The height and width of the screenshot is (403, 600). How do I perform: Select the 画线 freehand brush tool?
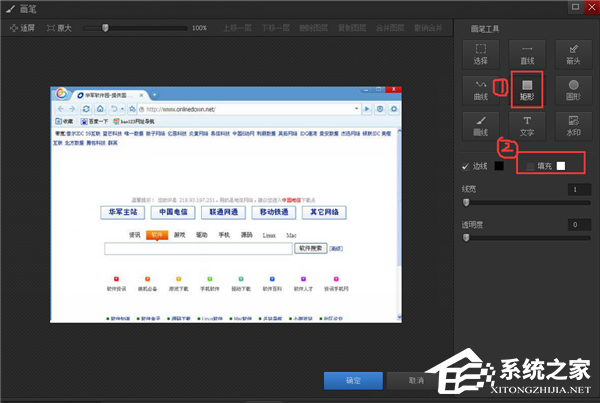pyautogui.click(x=481, y=126)
